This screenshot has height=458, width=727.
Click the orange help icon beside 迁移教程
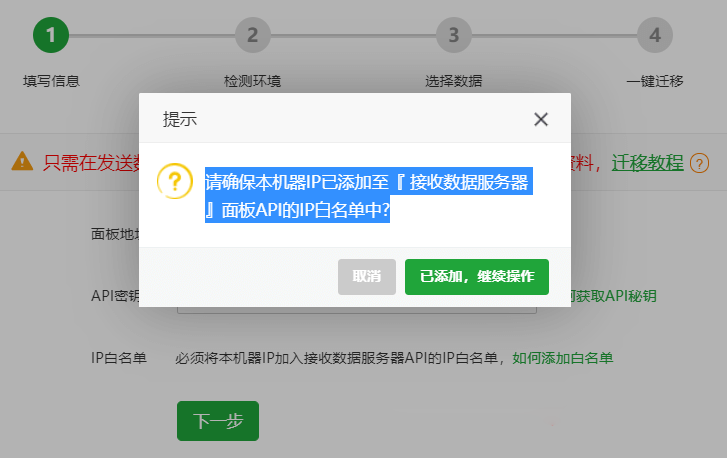(x=699, y=163)
